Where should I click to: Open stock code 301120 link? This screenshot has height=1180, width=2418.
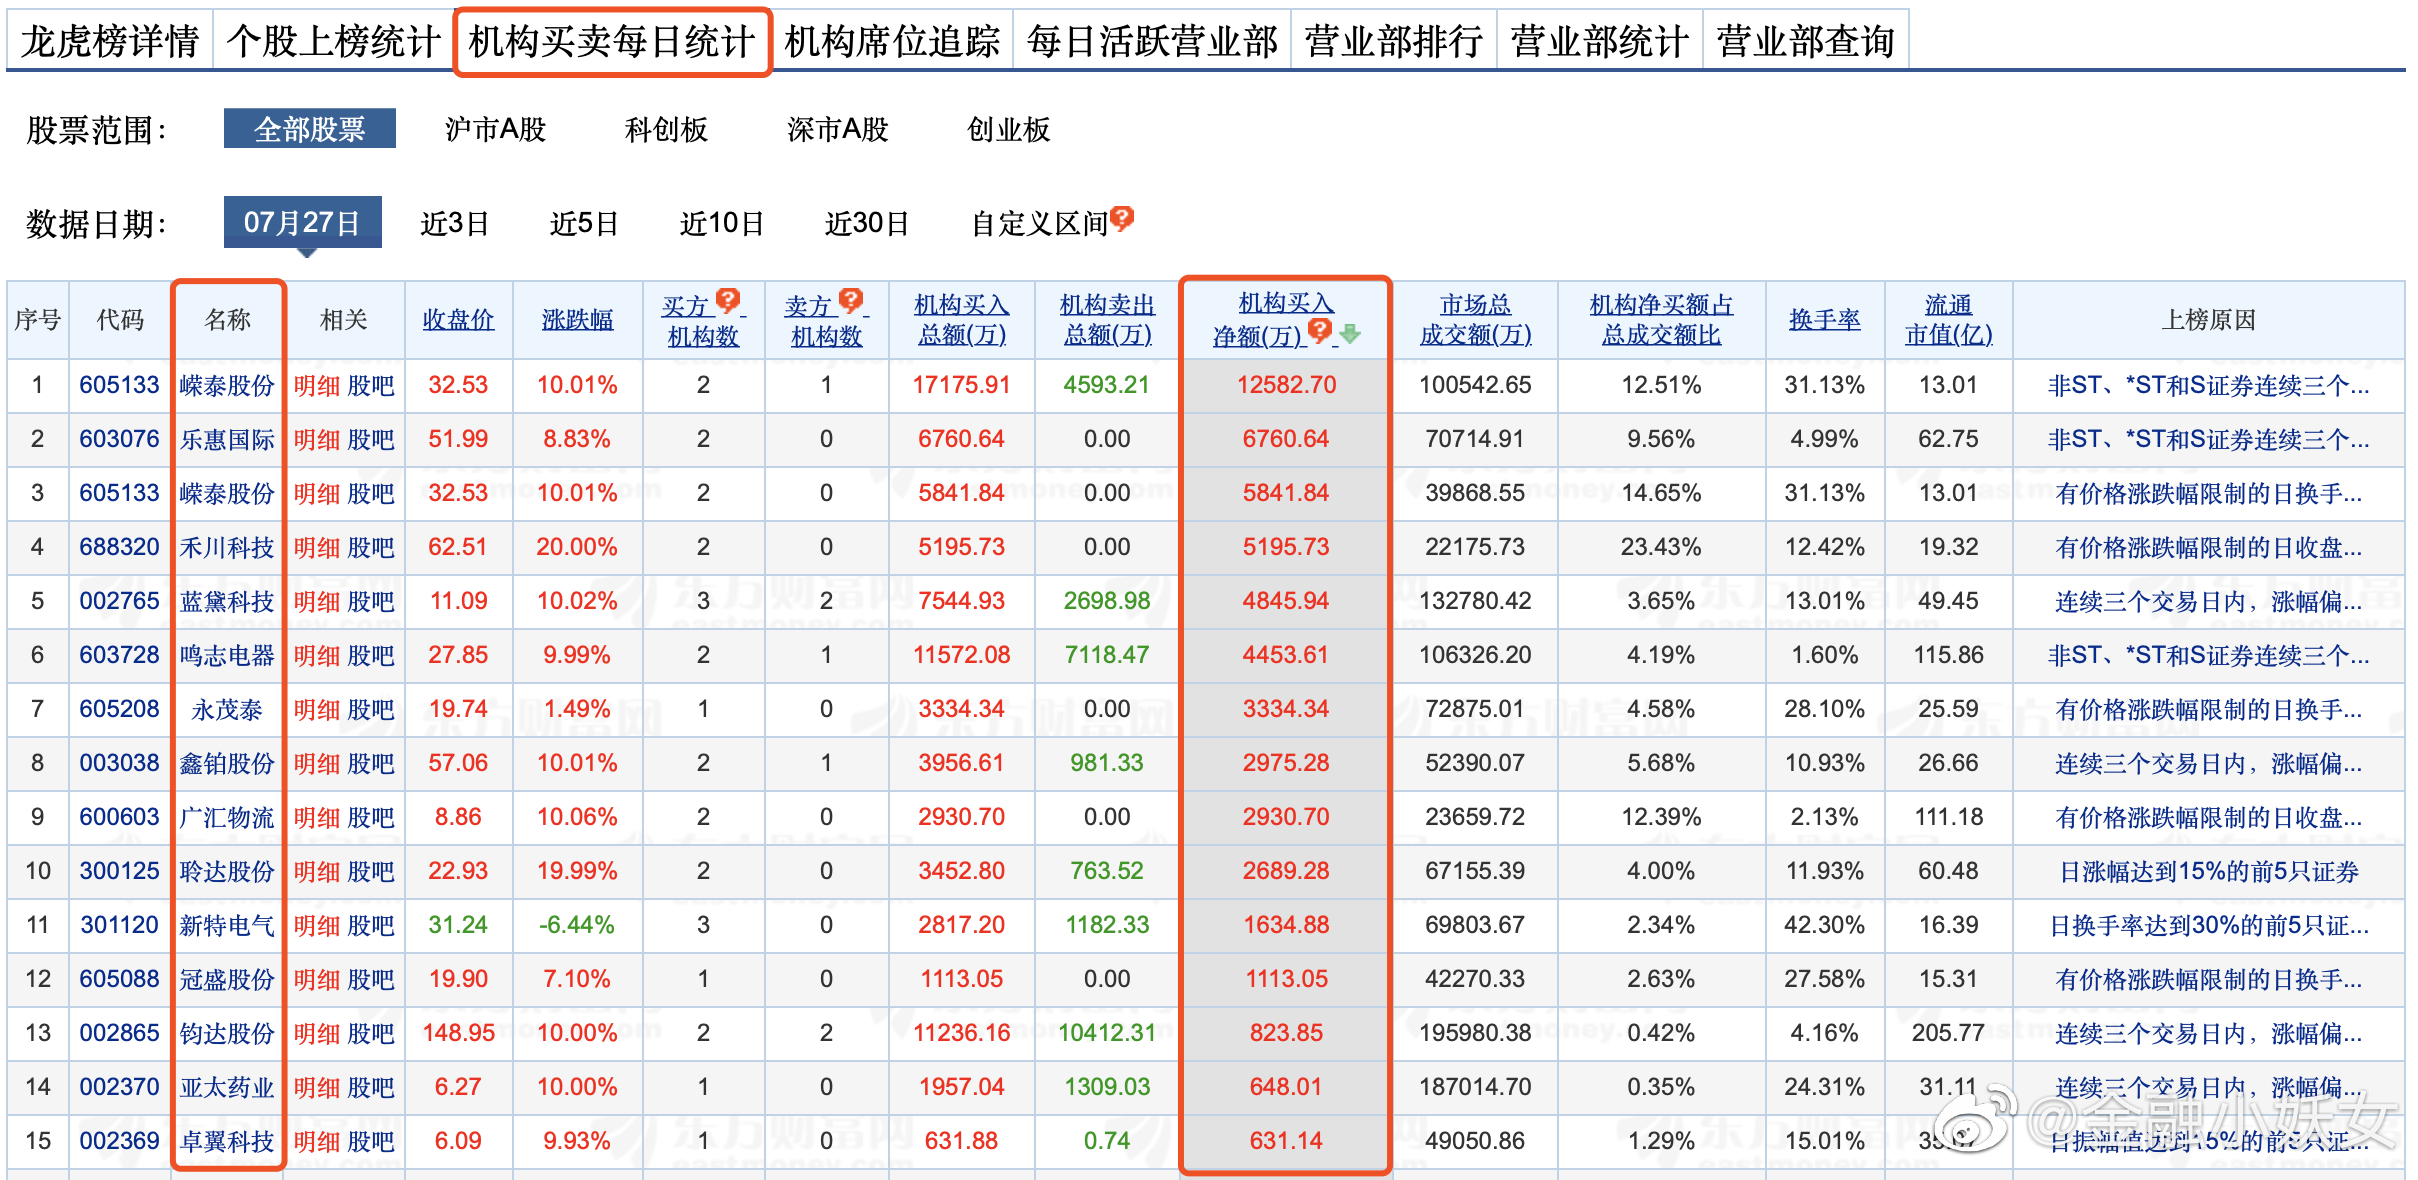(x=119, y=925)
